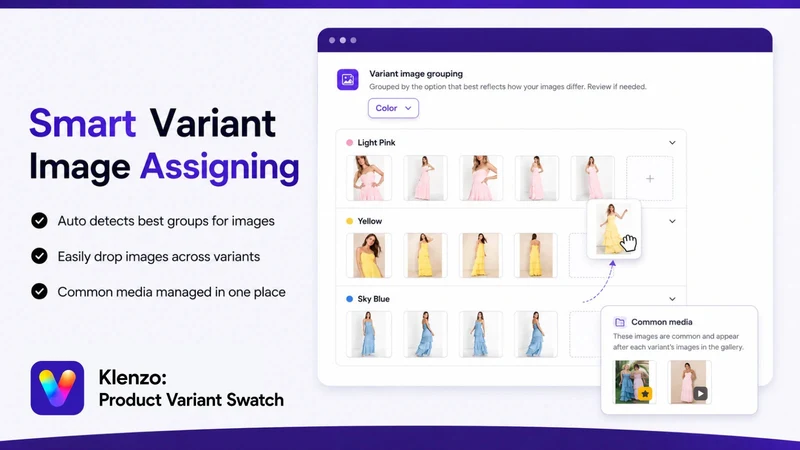Select the first Yellow dress thumbnail

coord(369,256)
